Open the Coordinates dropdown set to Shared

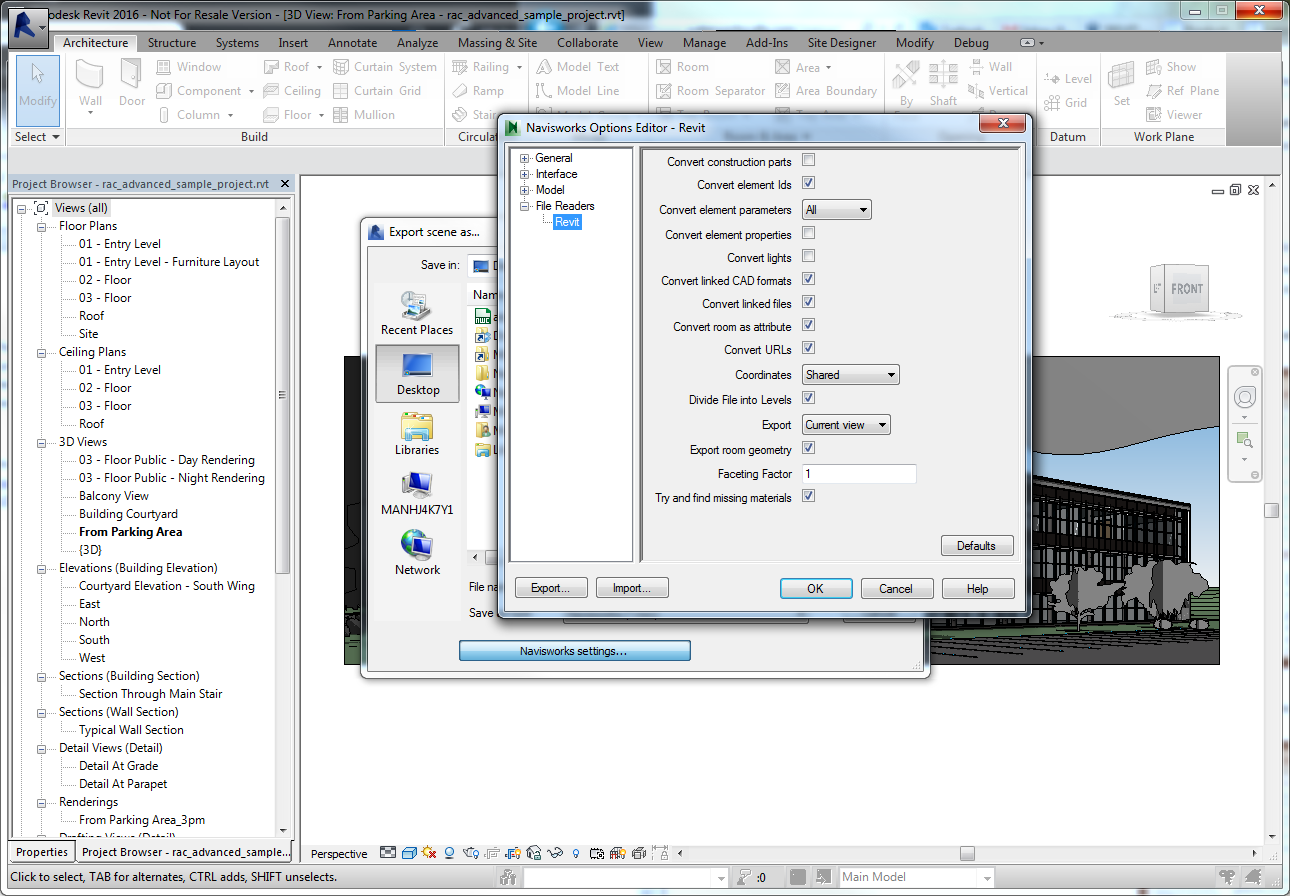coord(850,374)
